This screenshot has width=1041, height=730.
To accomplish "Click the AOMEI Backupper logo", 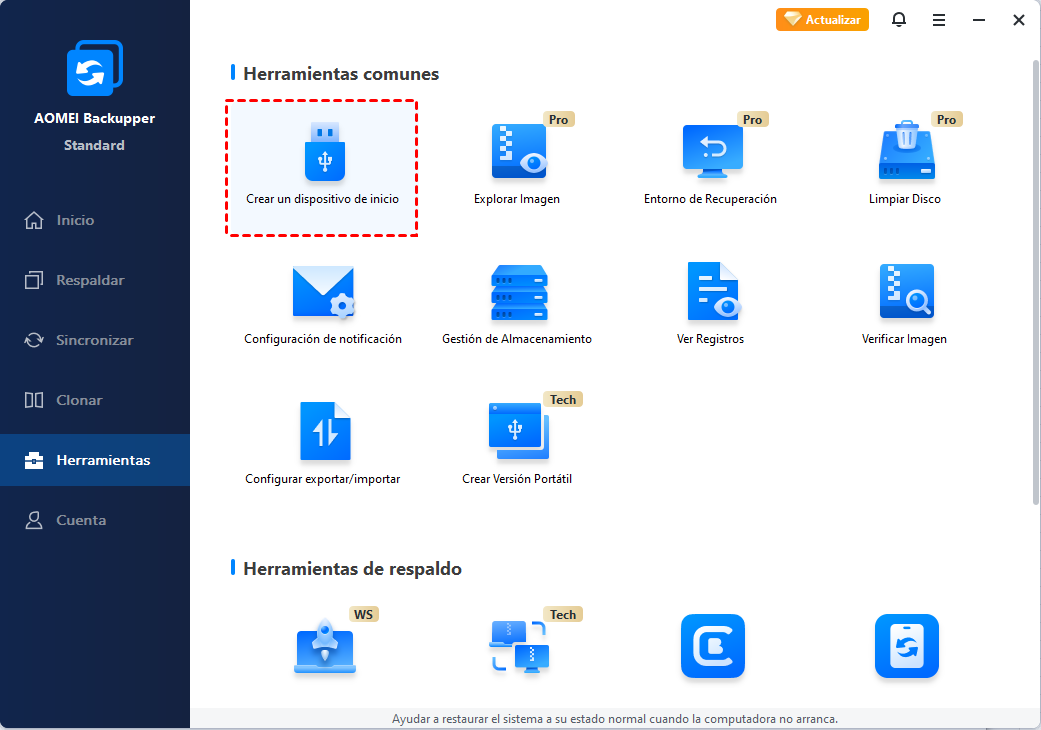I will (x=94, y=68).
